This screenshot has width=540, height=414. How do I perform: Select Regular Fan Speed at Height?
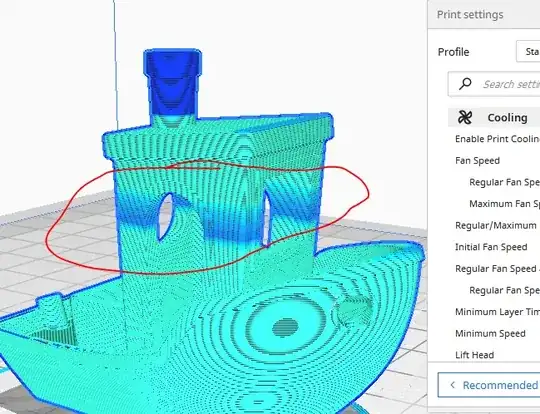click(x=497, y=268)
